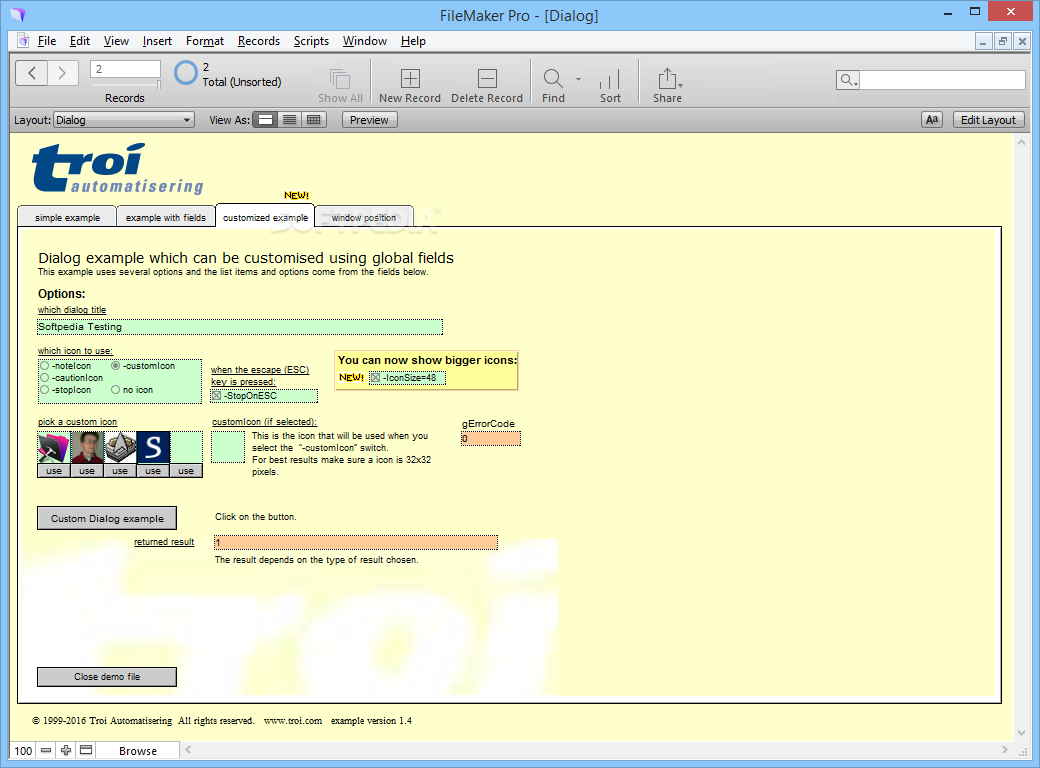Zoom in using status bar plus icon

click(66, 750)
